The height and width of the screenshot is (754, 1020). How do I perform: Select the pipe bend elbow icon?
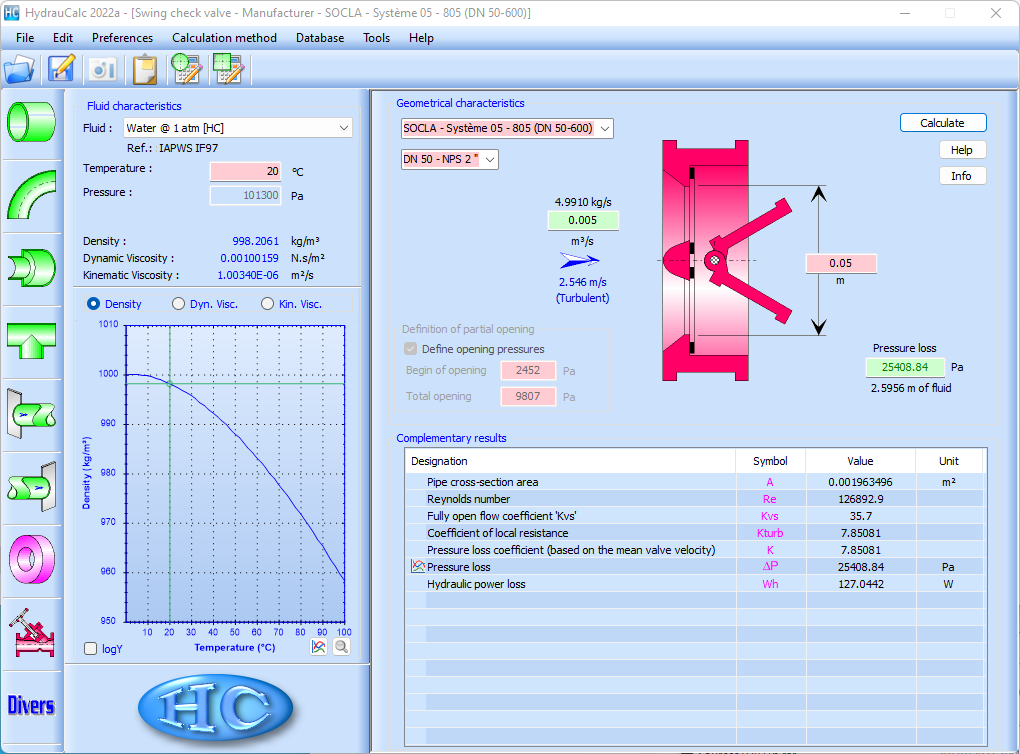click(x=31, y=194)
